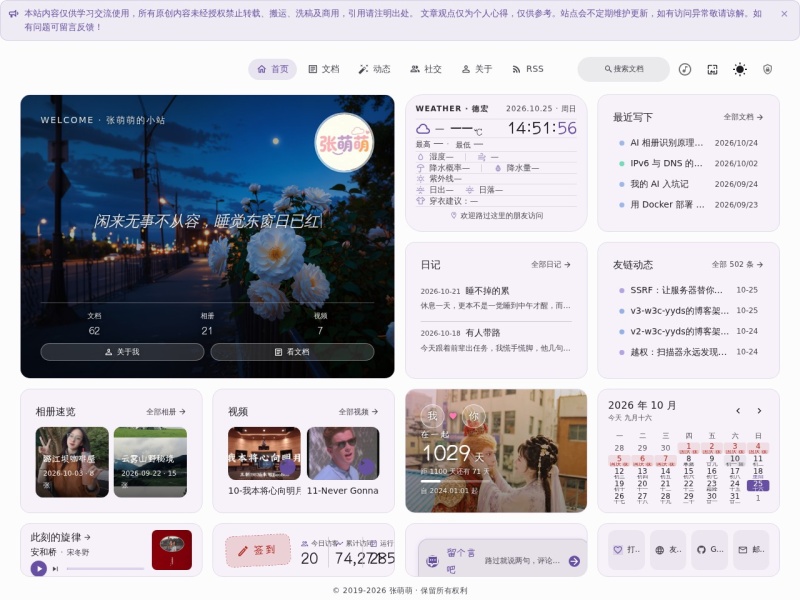This screenshot has width=800, height=600.
Task: Open 全部文档 link
Action: click(x=743, y=117)
